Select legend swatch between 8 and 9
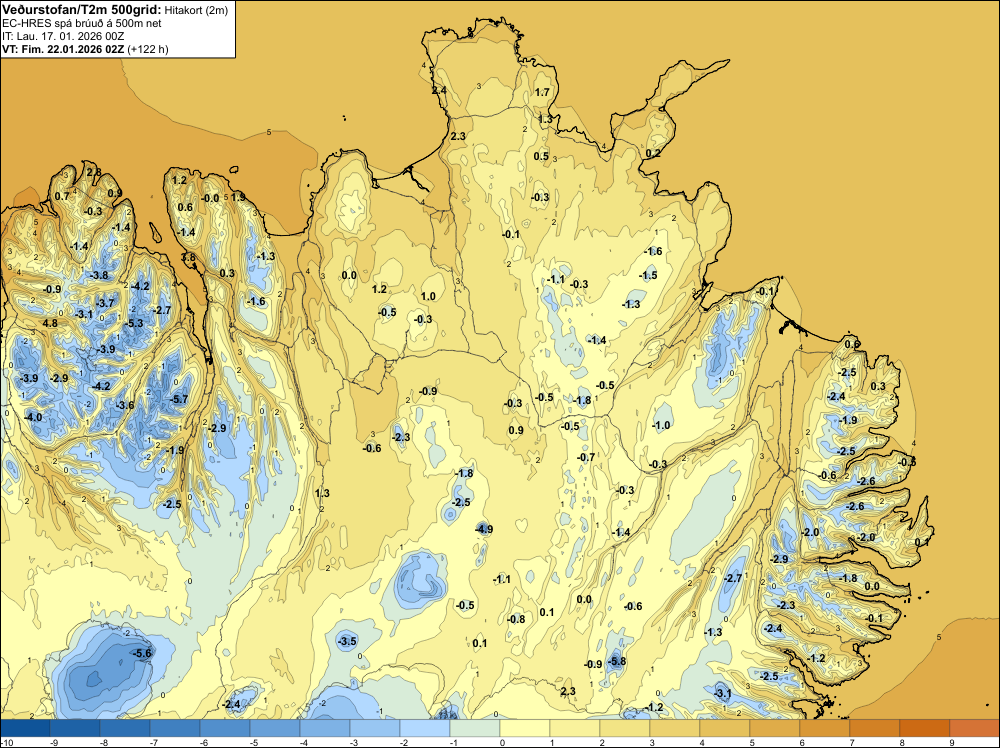The height and width of the screenshot is (748, 1000). 925,728
